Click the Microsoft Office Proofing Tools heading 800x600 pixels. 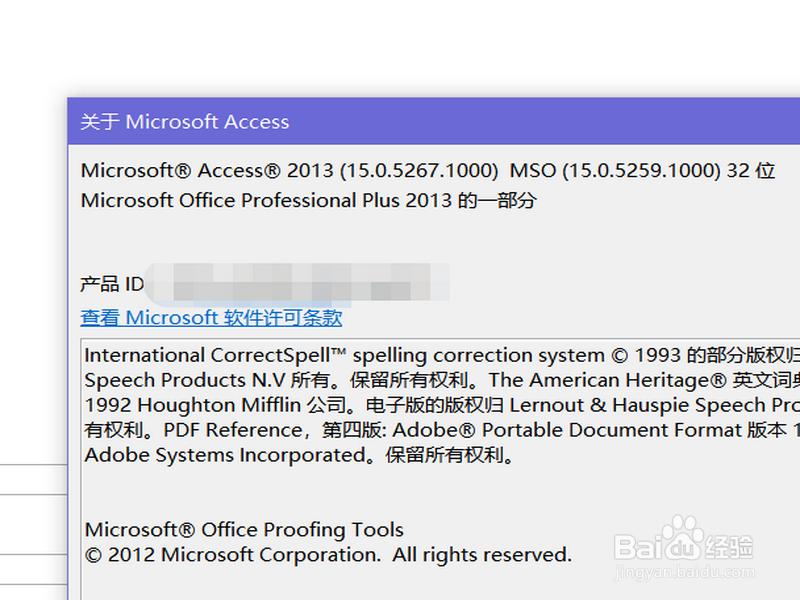[244, 530]
